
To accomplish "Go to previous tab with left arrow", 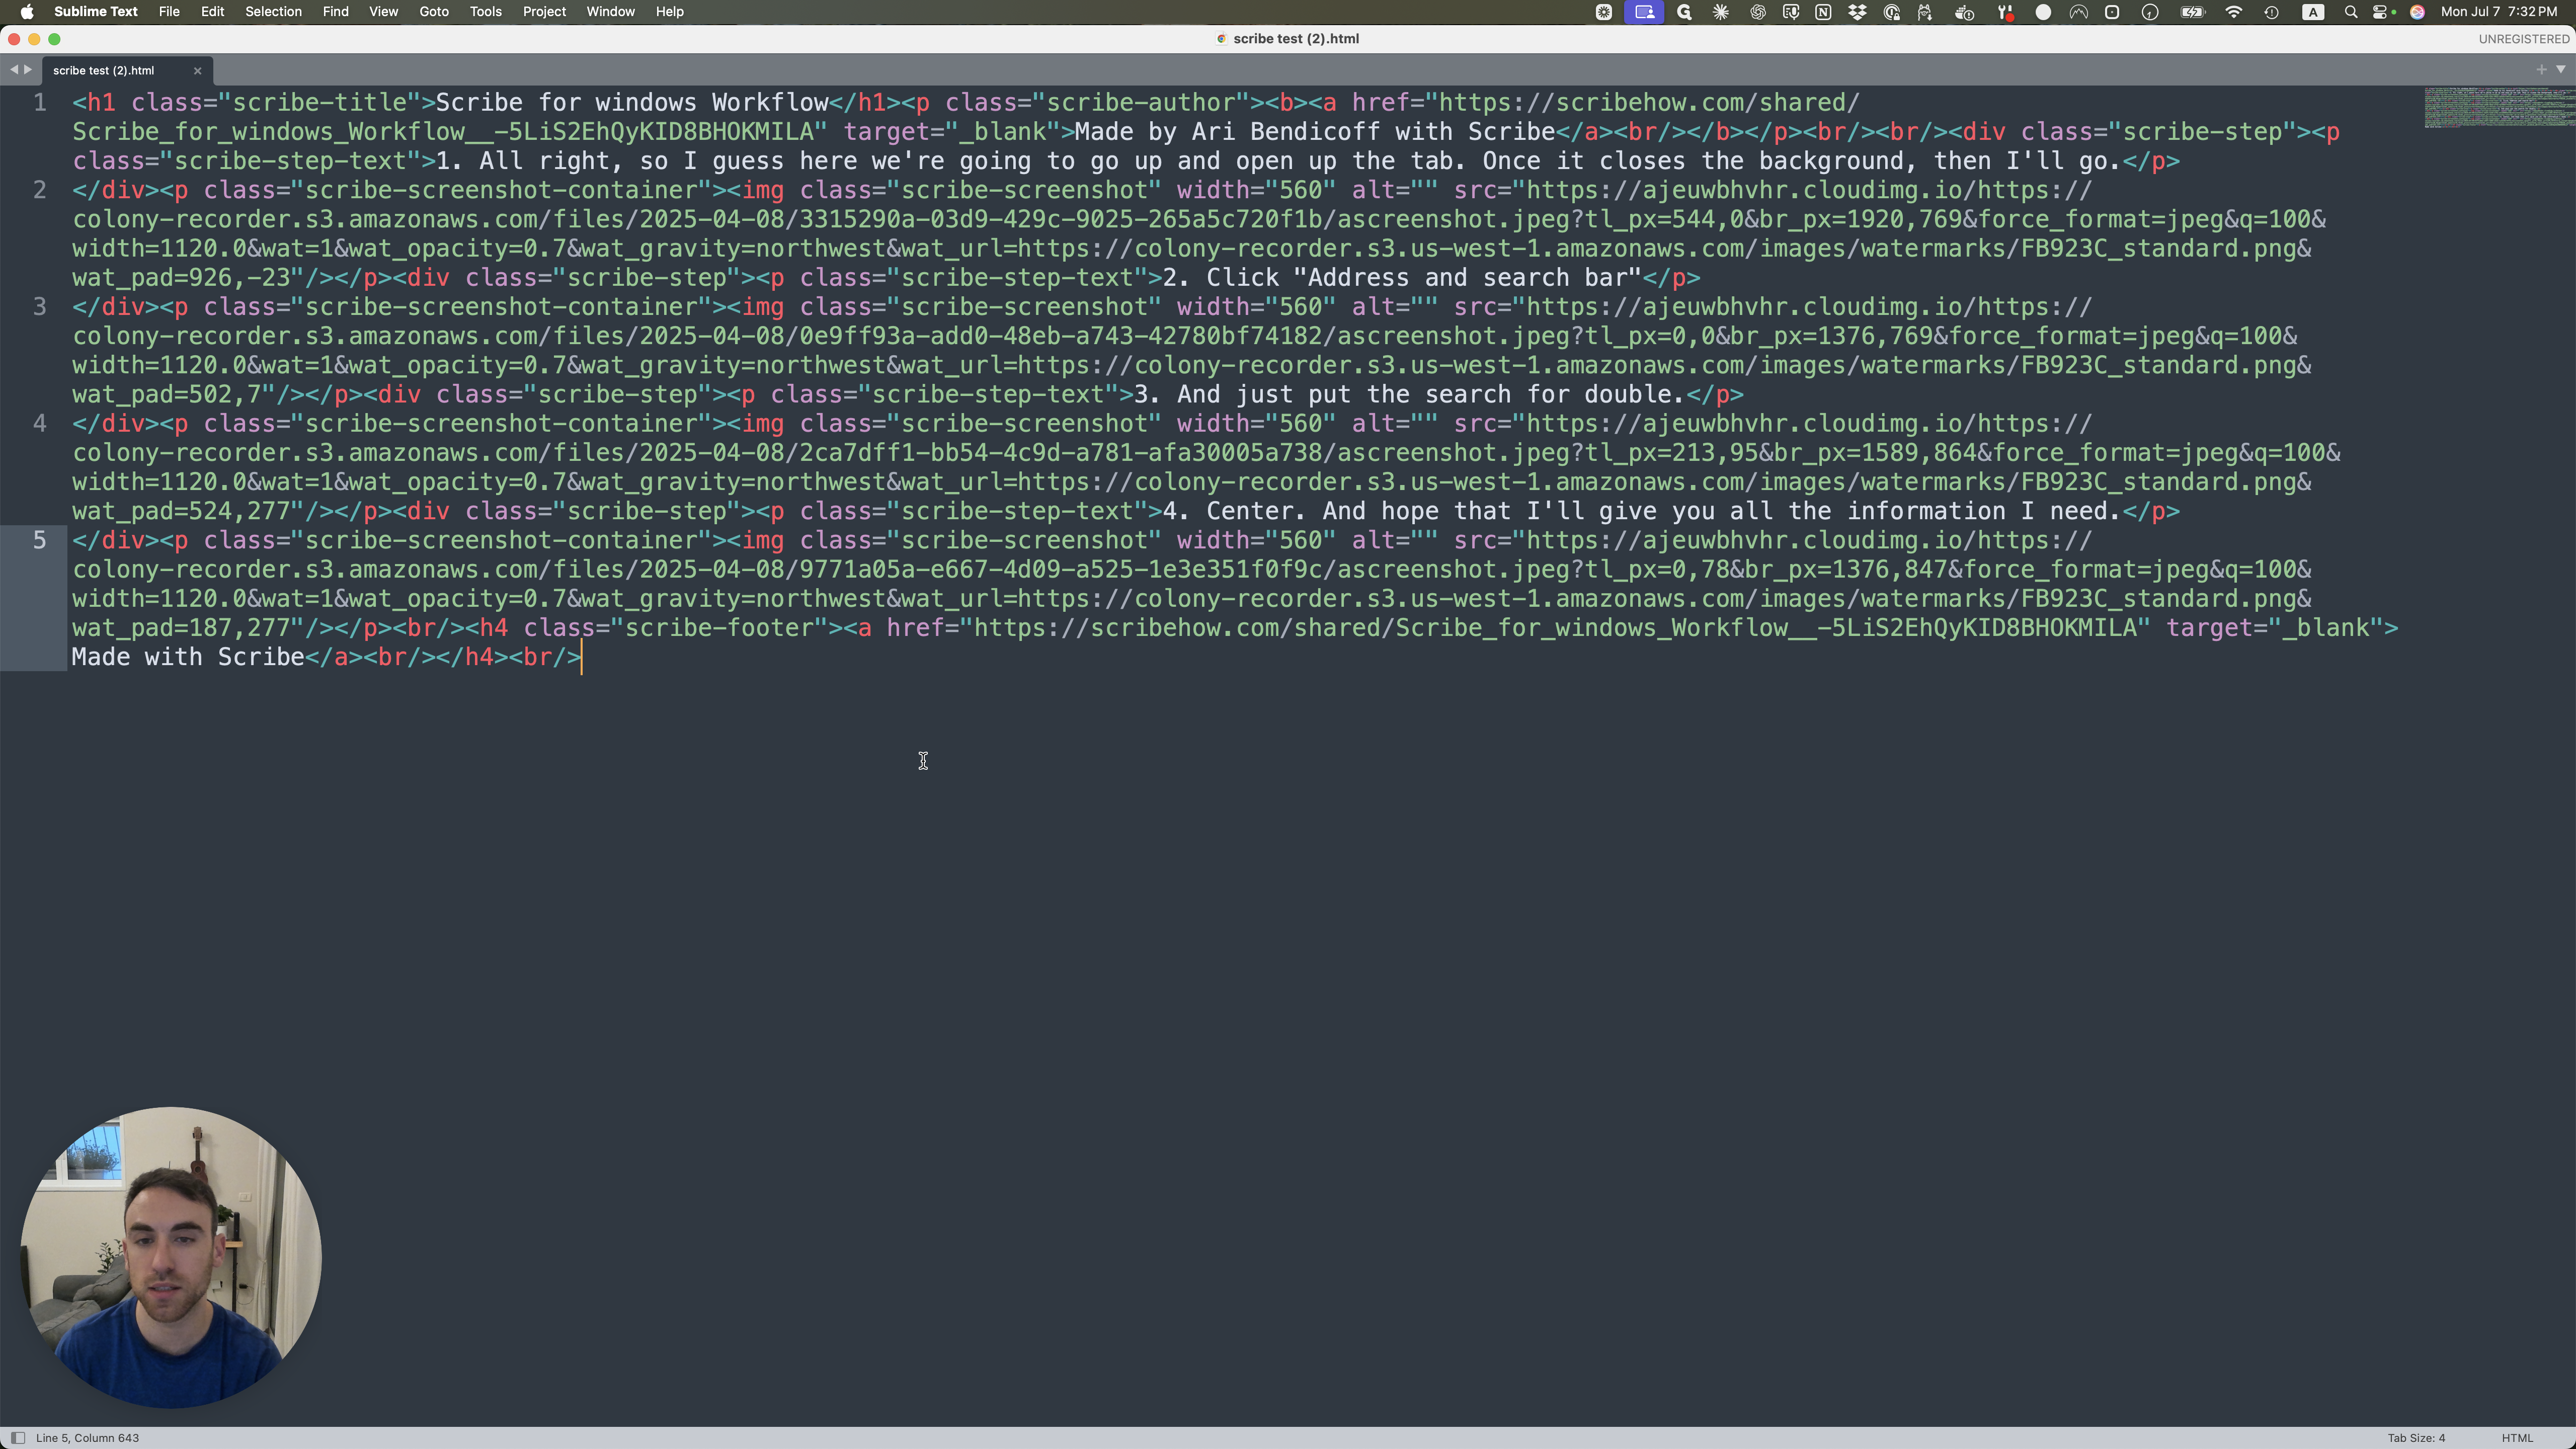I will click(x=14, y=70).
